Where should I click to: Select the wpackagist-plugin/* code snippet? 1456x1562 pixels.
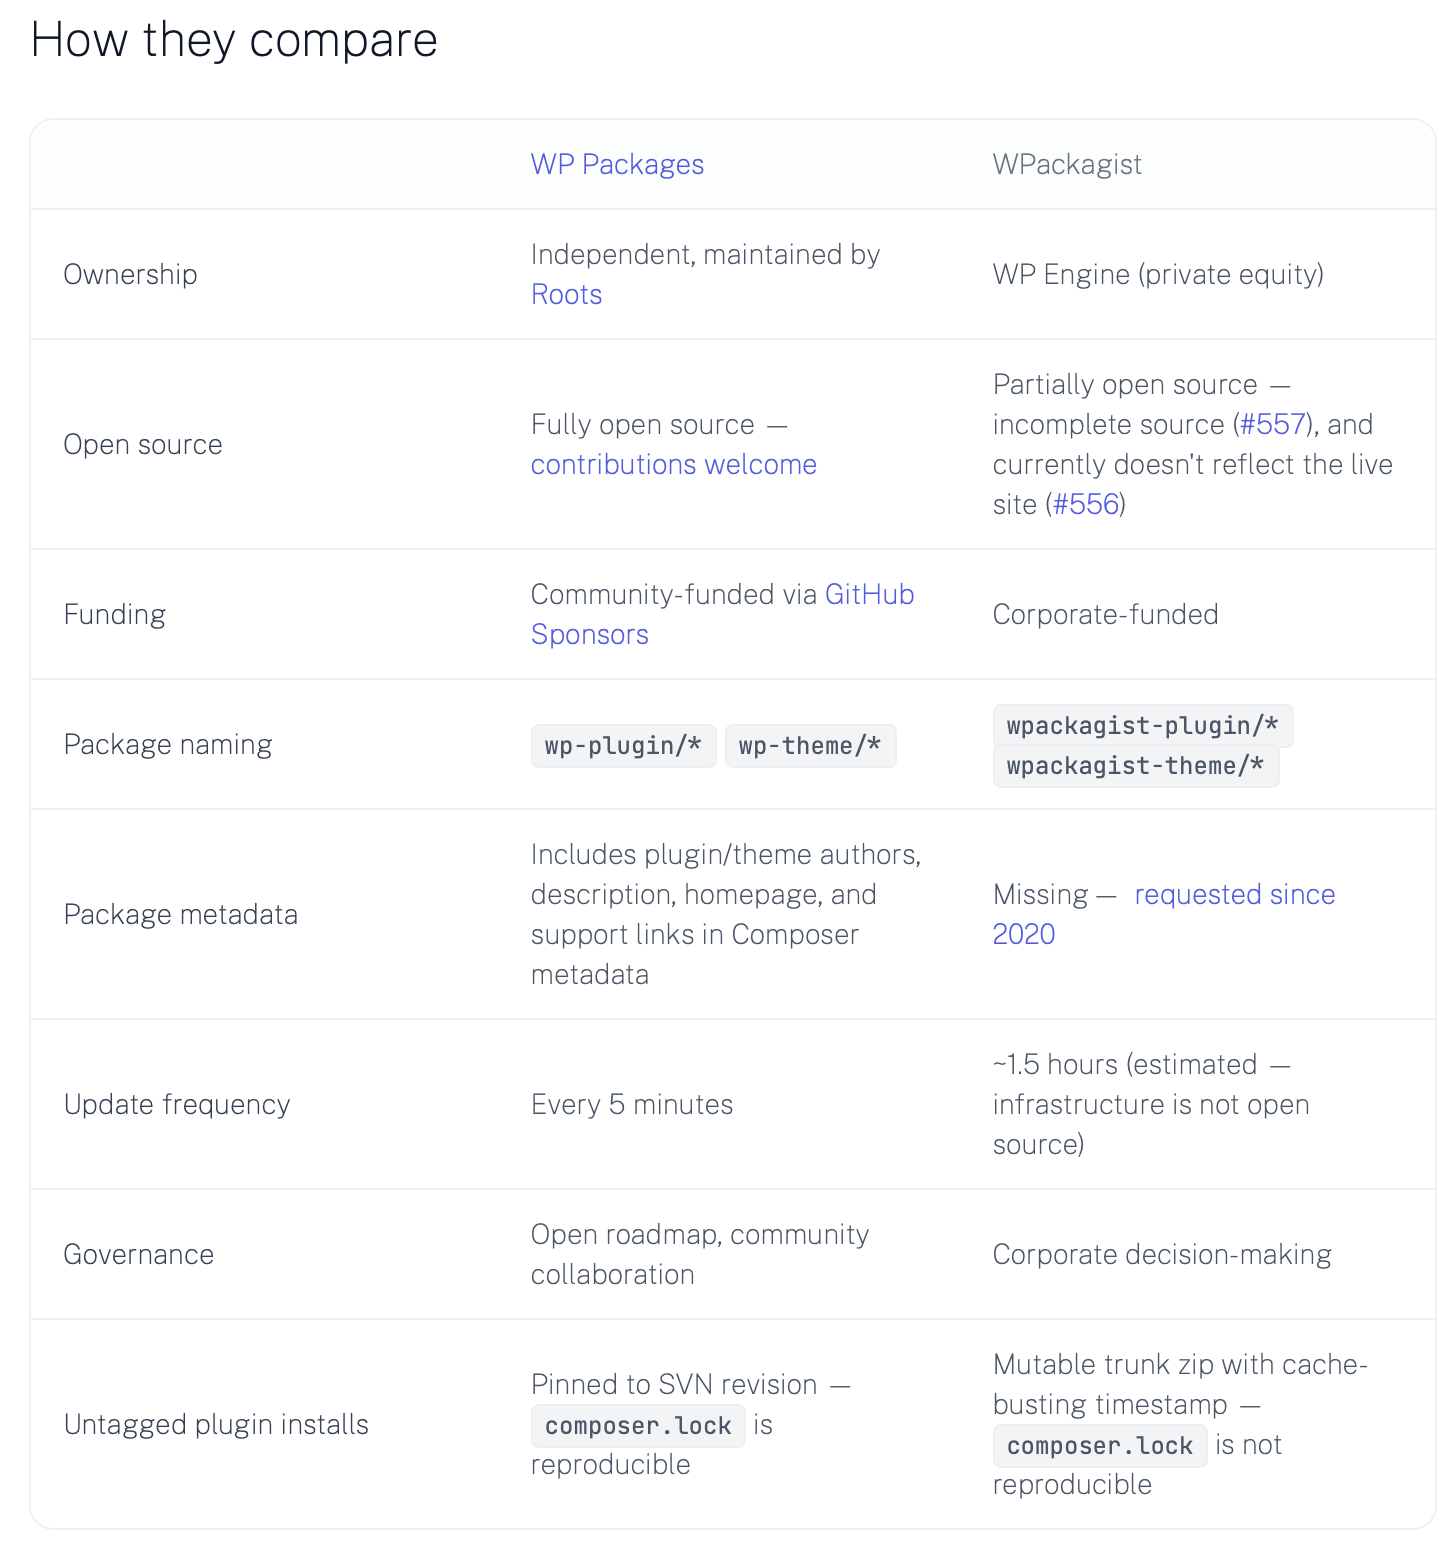click(1142, 726)
